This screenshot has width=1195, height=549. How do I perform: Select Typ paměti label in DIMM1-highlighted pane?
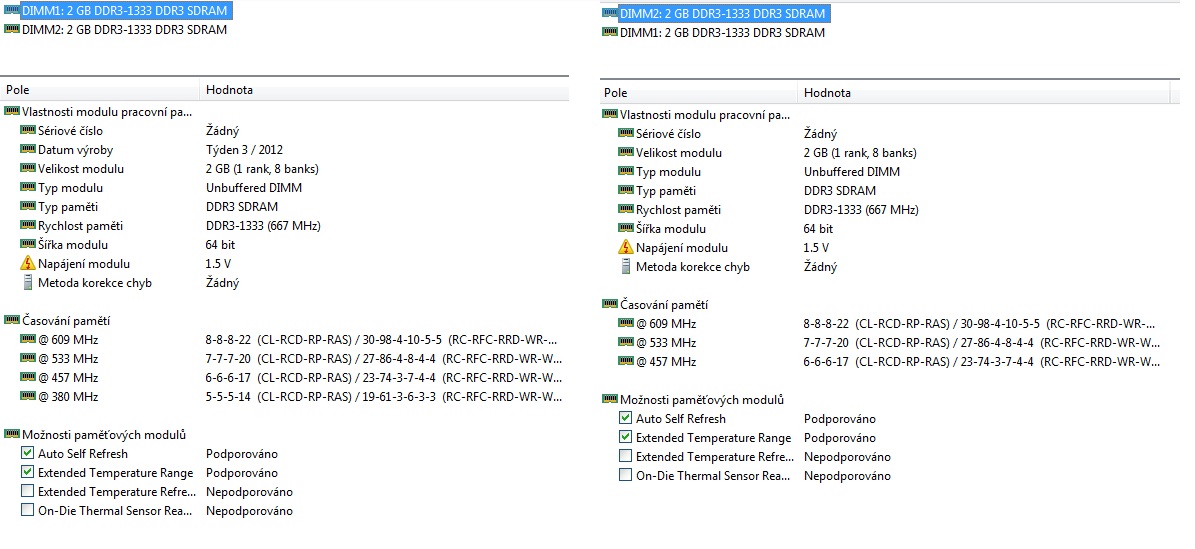(x=68, y=207)
